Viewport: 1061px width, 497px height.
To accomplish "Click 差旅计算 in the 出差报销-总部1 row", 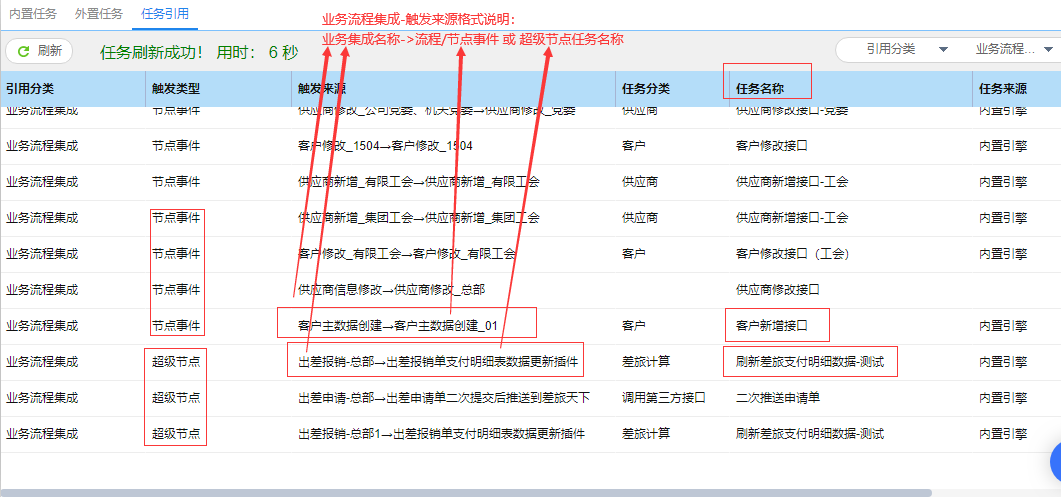I will 646,433.
